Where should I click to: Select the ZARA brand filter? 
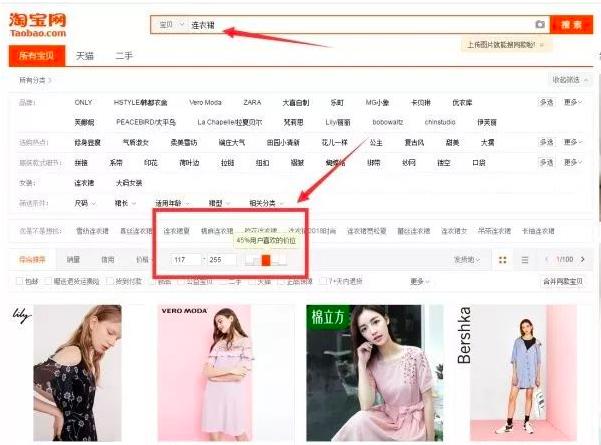pos(252,102)
